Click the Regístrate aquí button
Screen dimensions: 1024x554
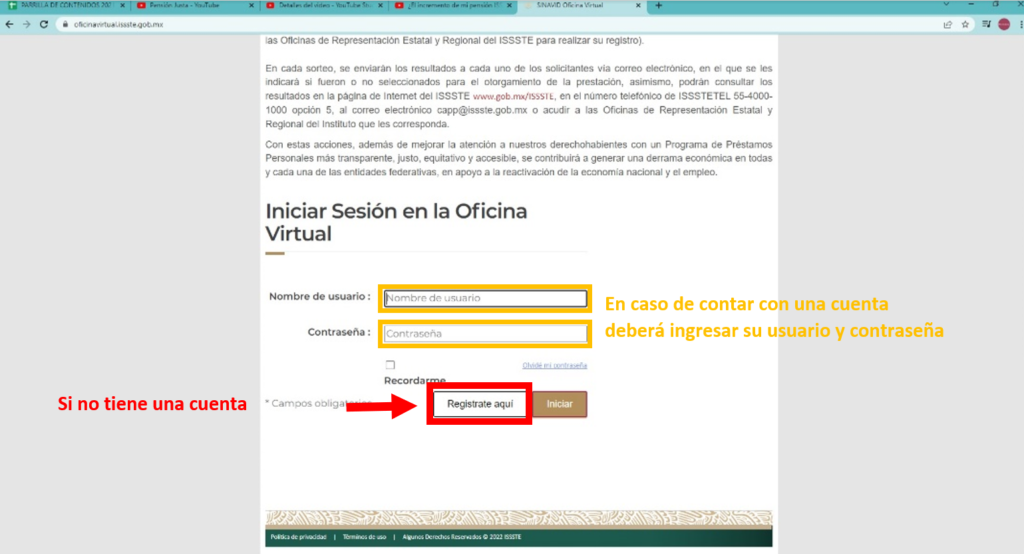[x=480, y=404]
